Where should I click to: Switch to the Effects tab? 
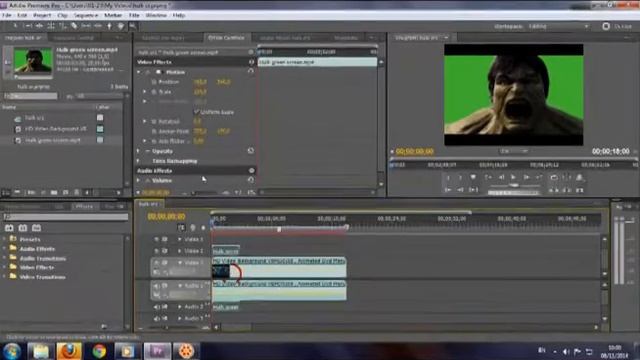pos(84,207)
